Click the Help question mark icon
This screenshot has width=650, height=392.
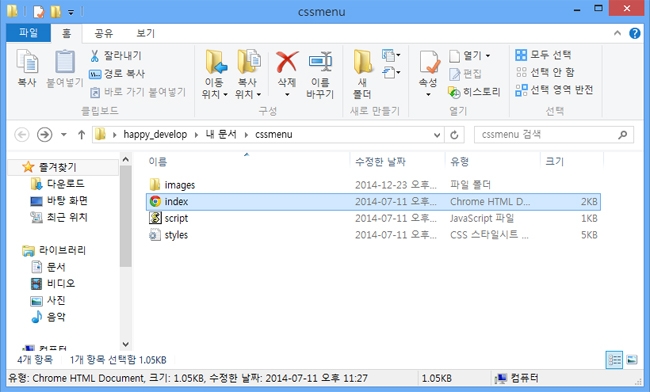(x=635, y=33)
